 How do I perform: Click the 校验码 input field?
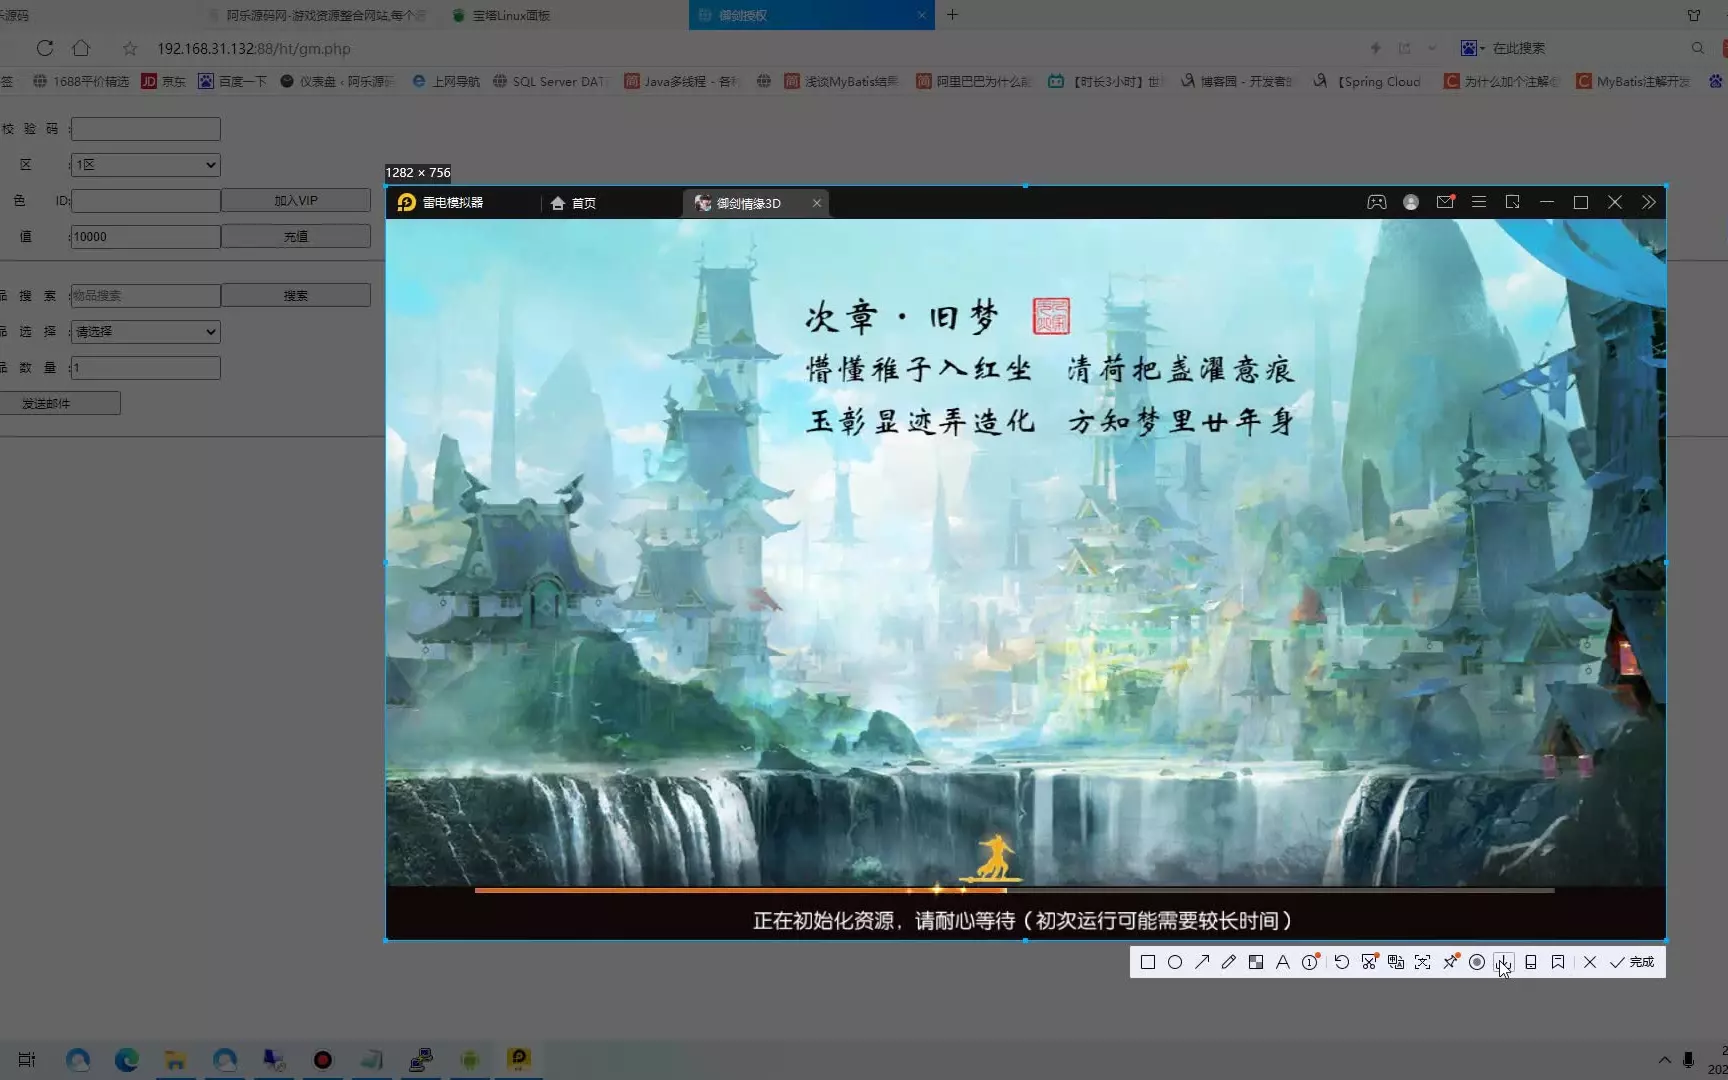(146, 129)
